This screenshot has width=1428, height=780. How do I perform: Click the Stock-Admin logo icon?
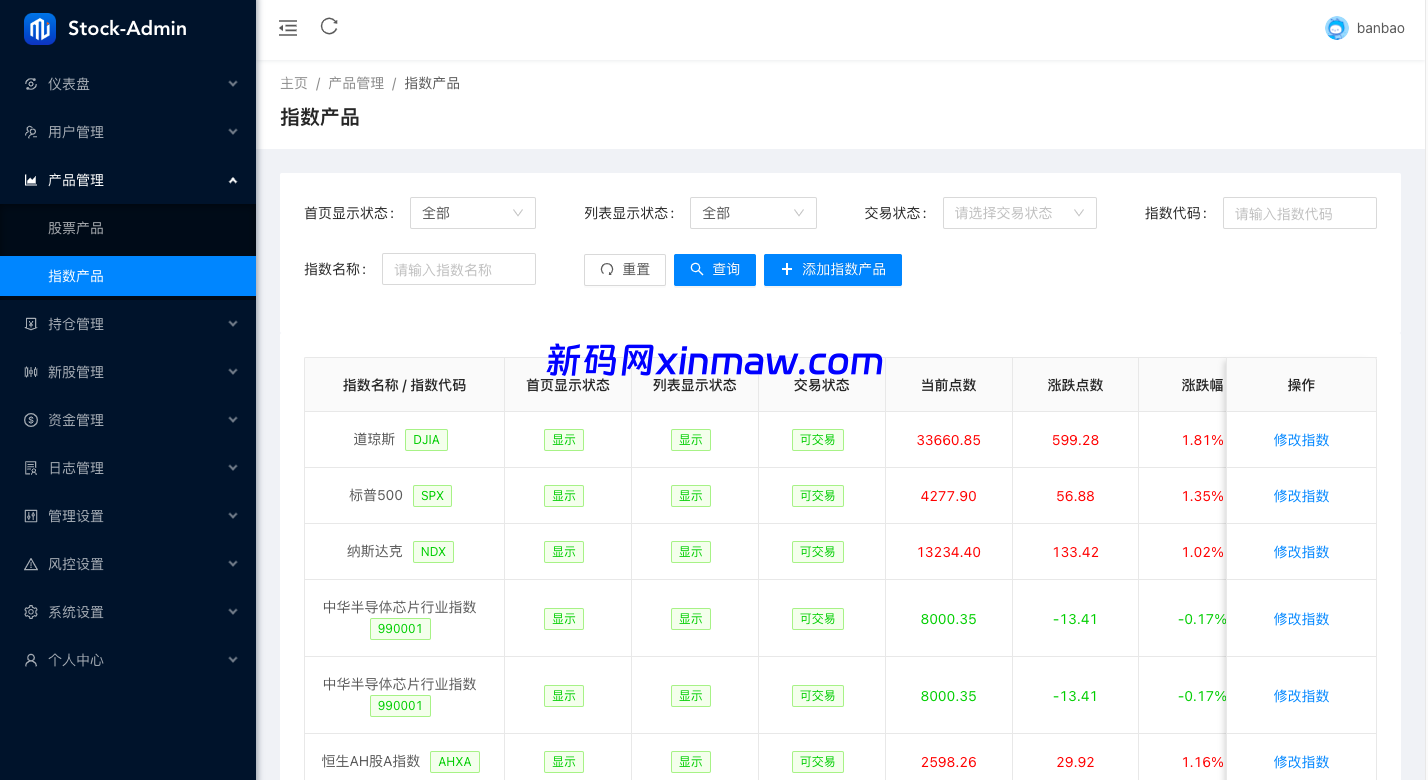point(40,29)
